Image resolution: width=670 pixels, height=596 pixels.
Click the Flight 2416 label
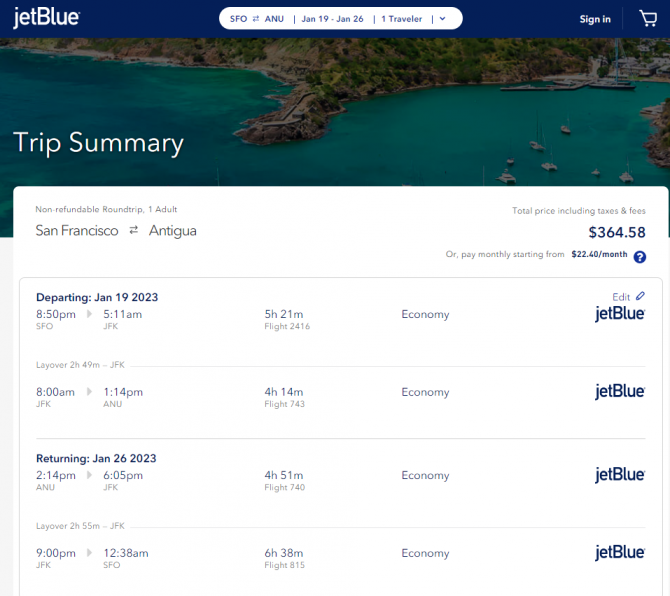[287, 326]
